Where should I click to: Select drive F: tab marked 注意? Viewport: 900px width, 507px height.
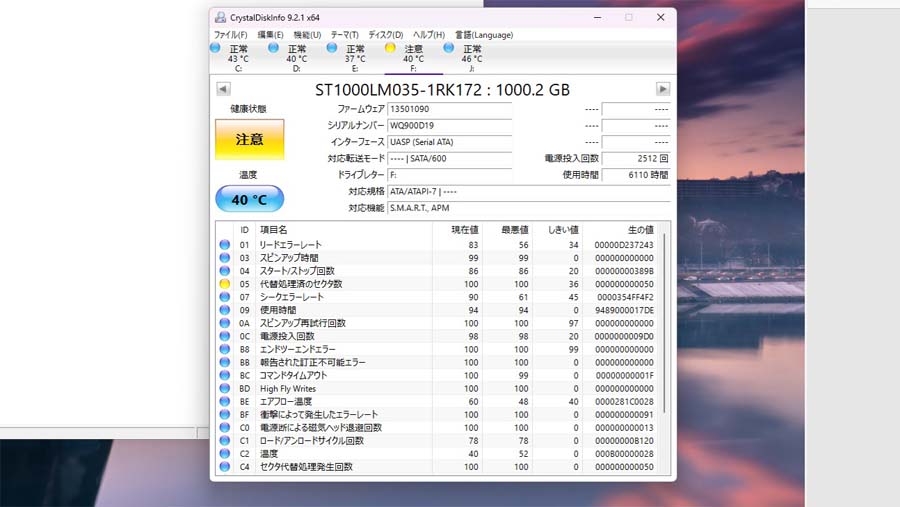click(x=413, y=58)
